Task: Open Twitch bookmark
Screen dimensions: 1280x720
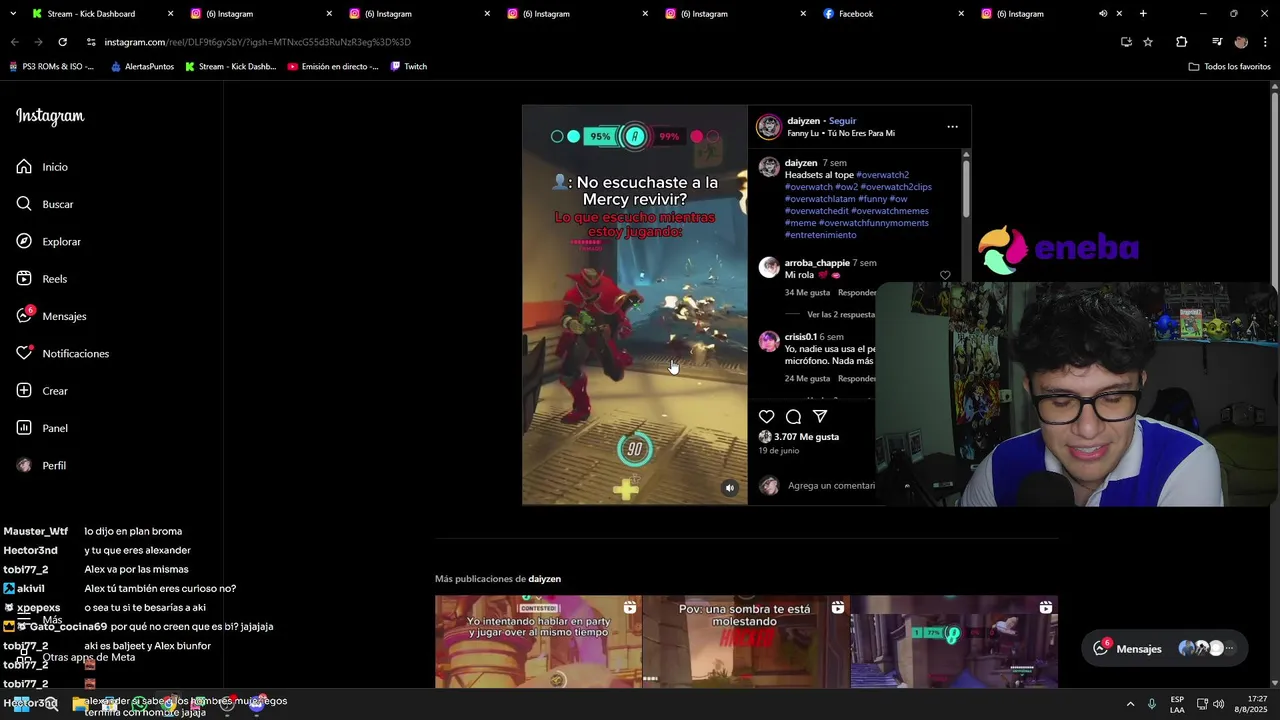Action: 408,67
